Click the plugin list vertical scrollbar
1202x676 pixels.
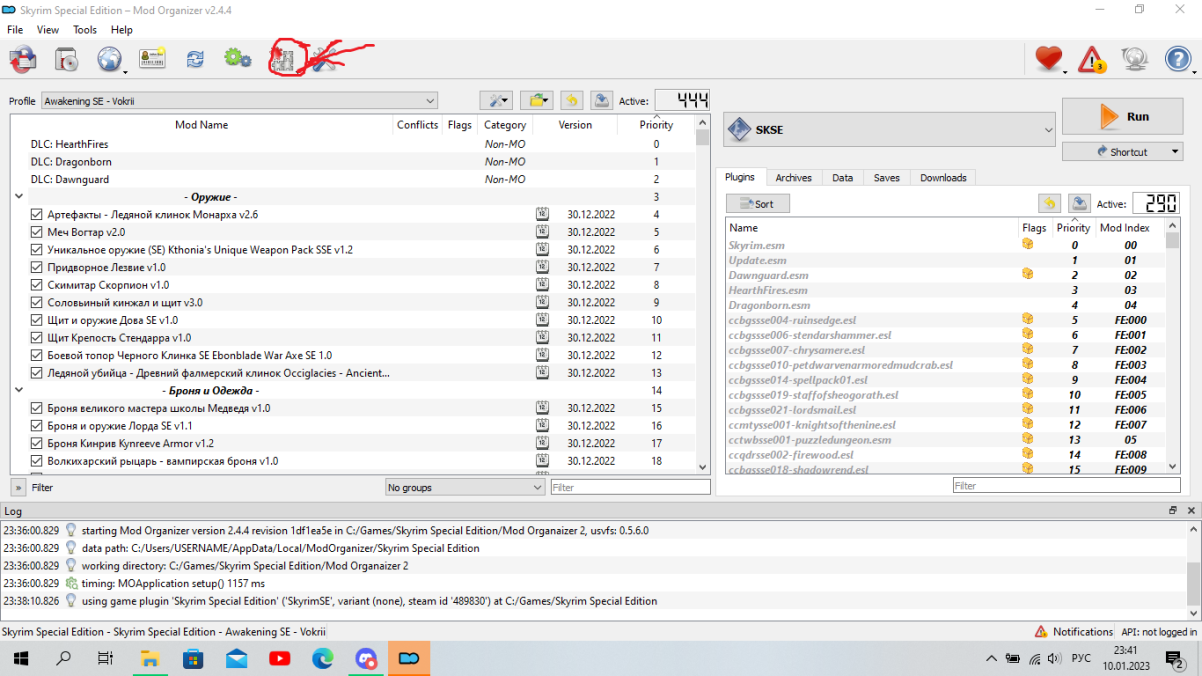tap(1173, 347)
